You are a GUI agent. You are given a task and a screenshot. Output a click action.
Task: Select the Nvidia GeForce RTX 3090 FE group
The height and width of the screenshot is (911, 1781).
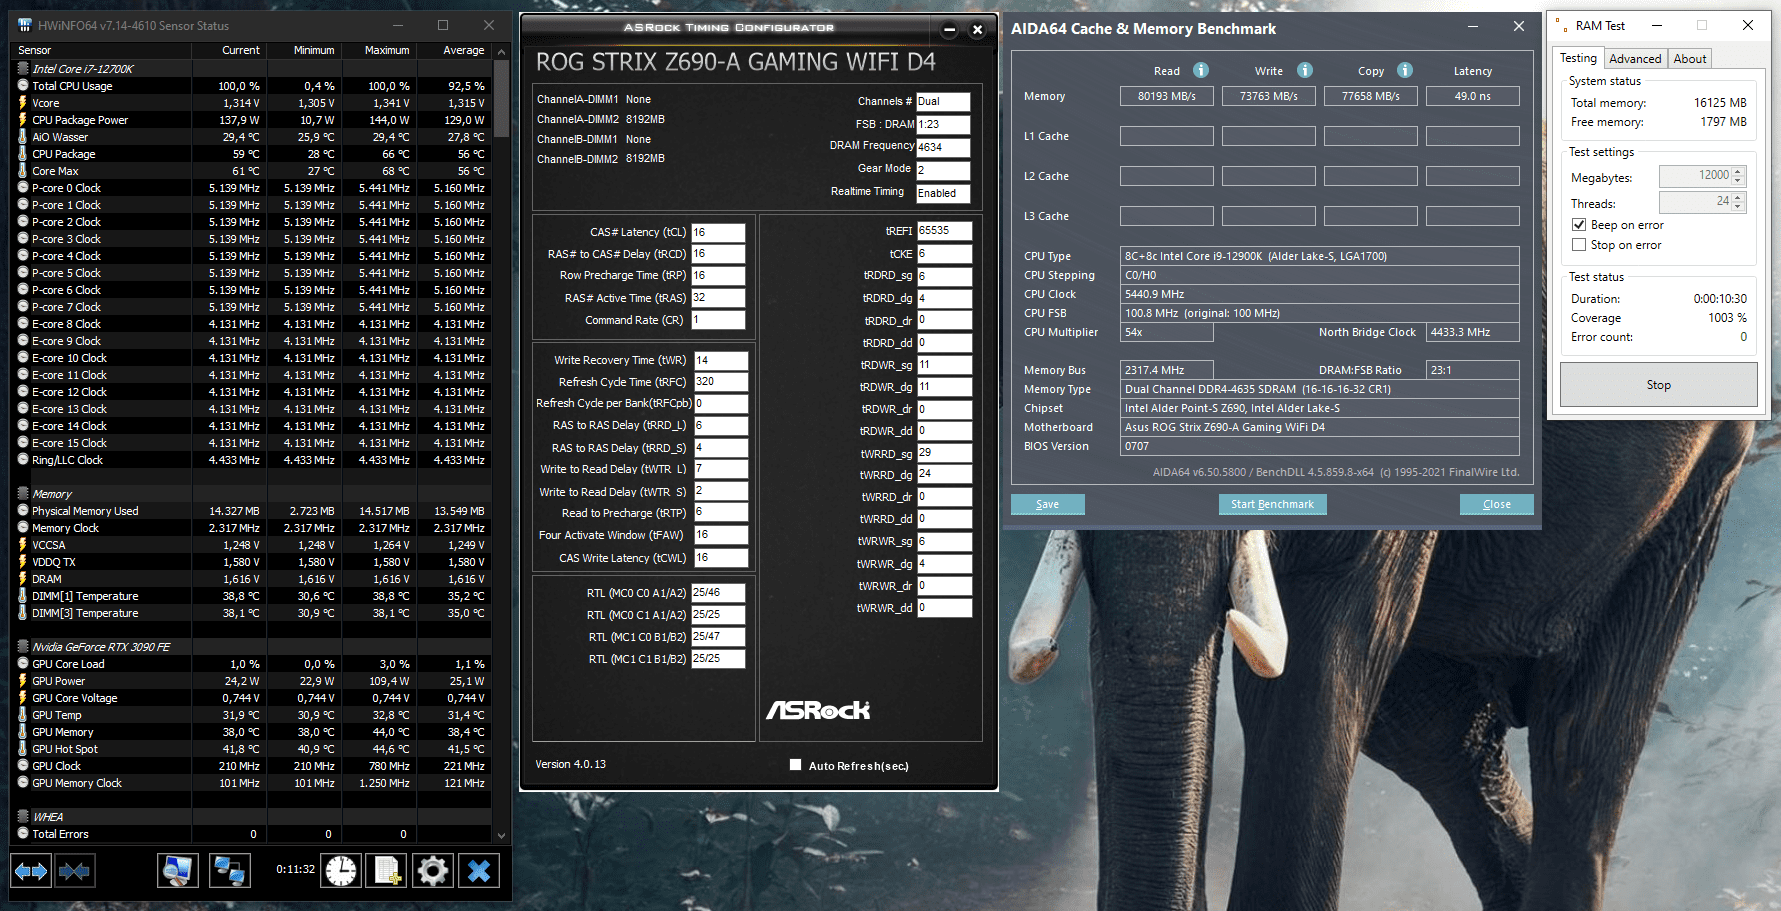pos(252,647)
